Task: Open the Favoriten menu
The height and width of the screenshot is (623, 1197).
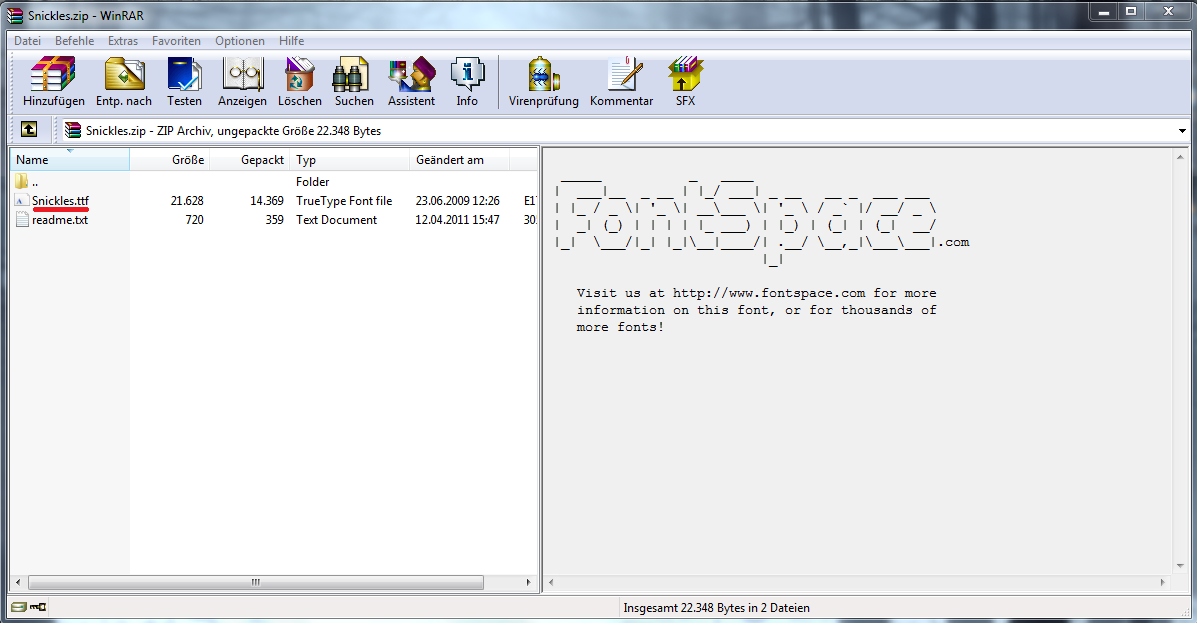Action: tap(176, 40)
